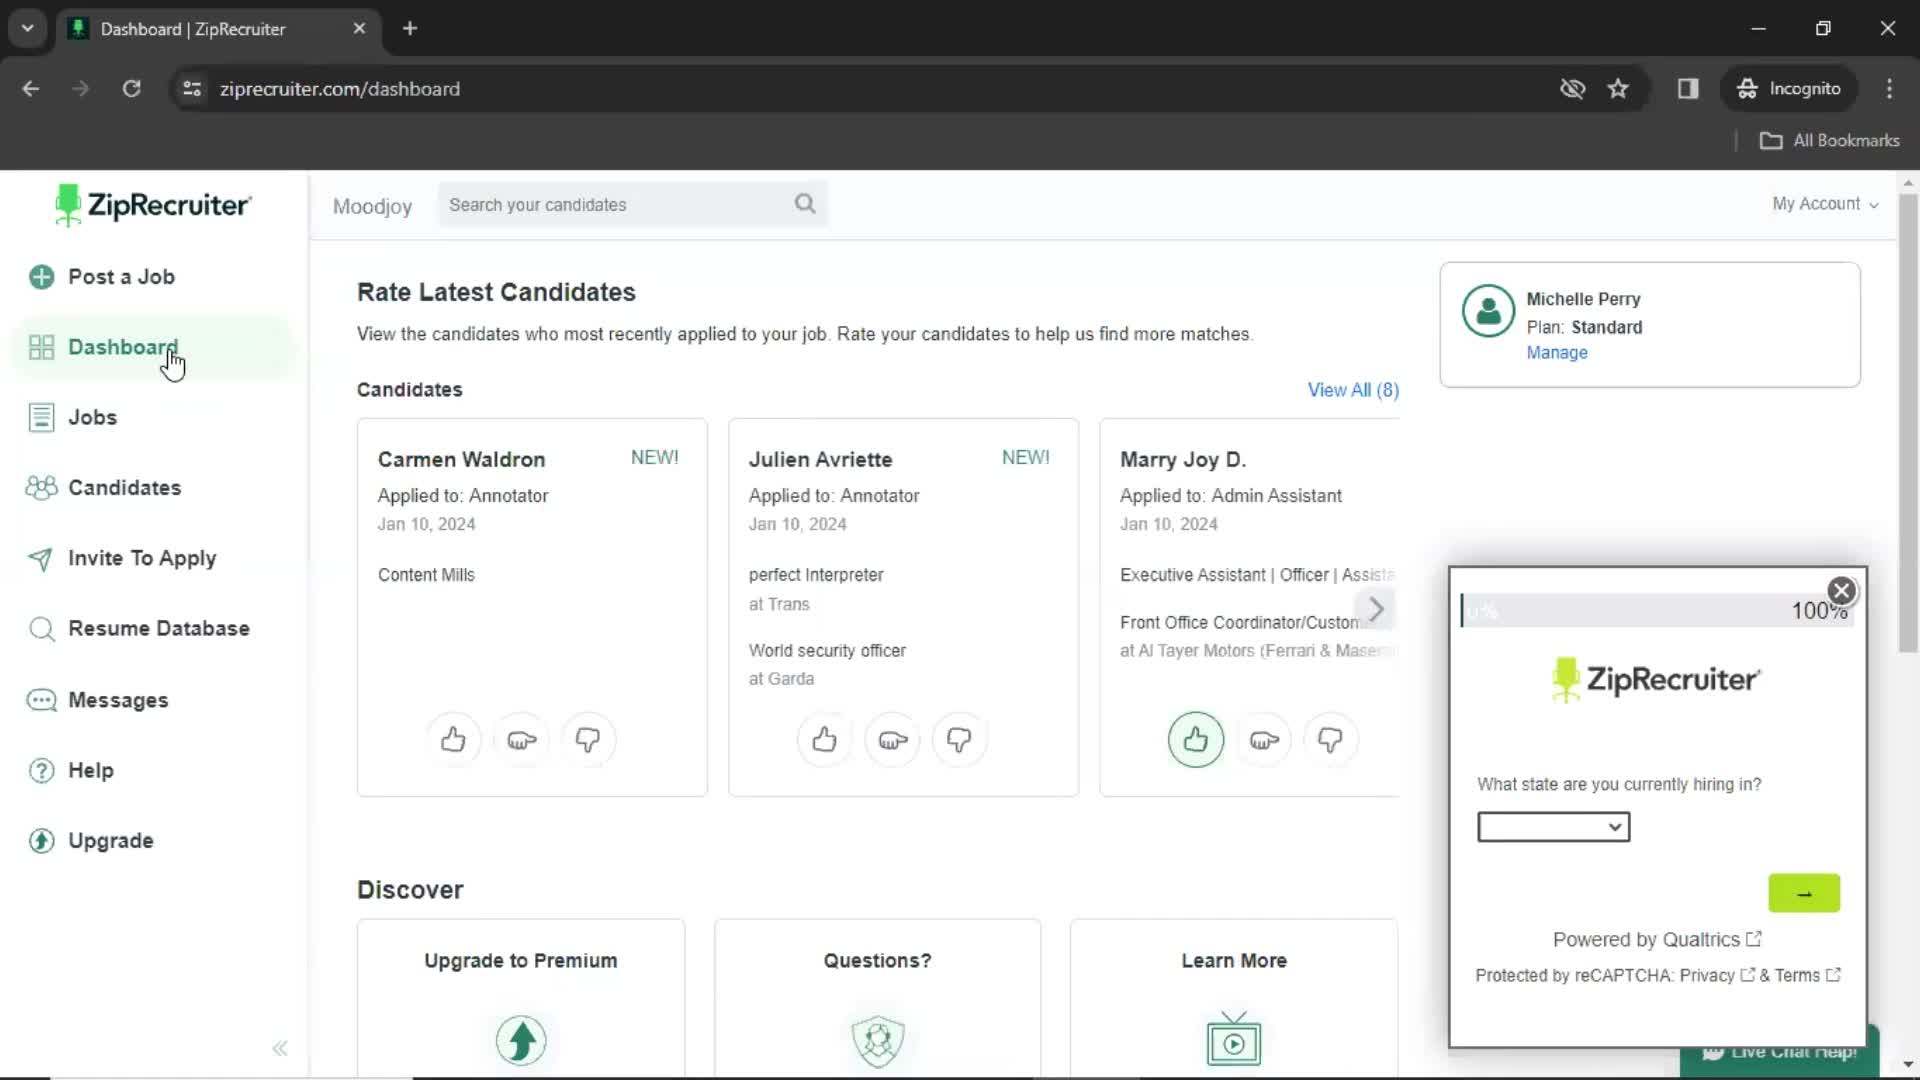Click thumbs down for Carmen Waldron

588,740
